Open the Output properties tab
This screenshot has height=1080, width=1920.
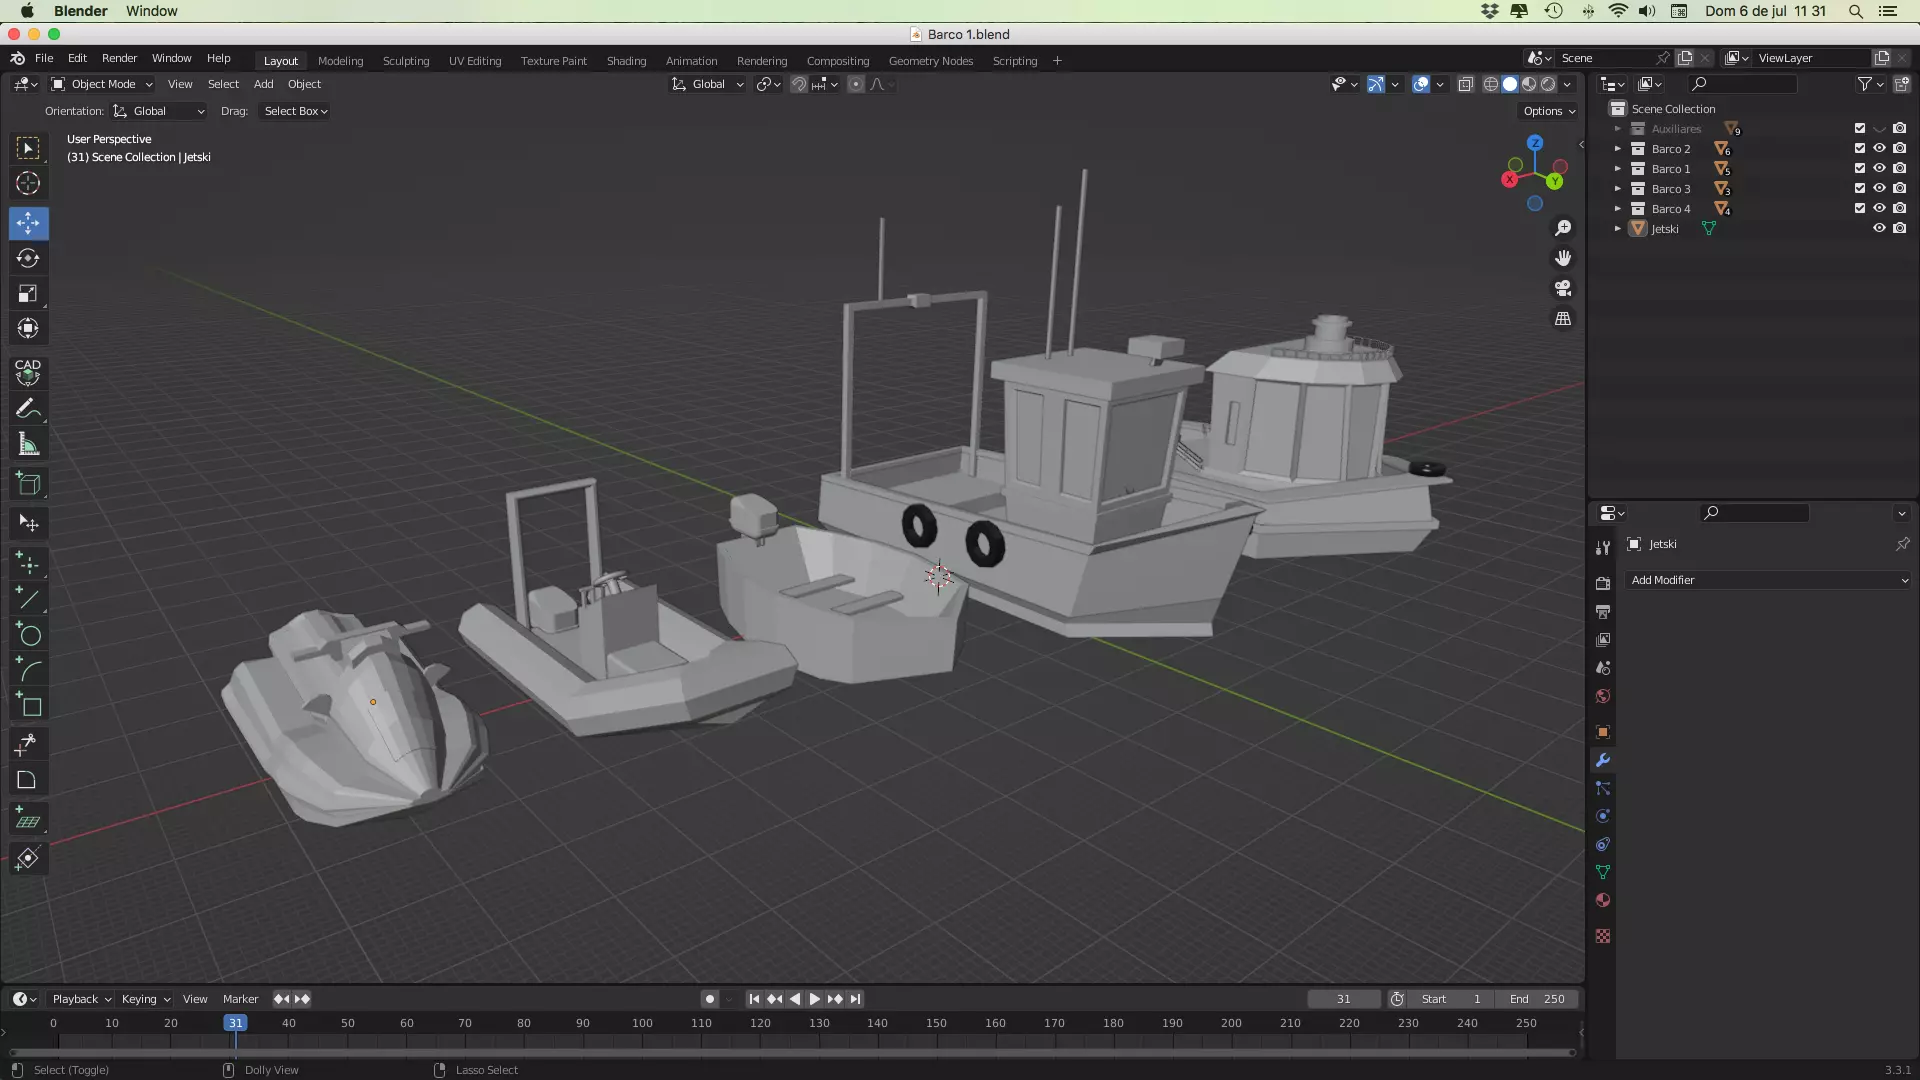click(1603, 611)
